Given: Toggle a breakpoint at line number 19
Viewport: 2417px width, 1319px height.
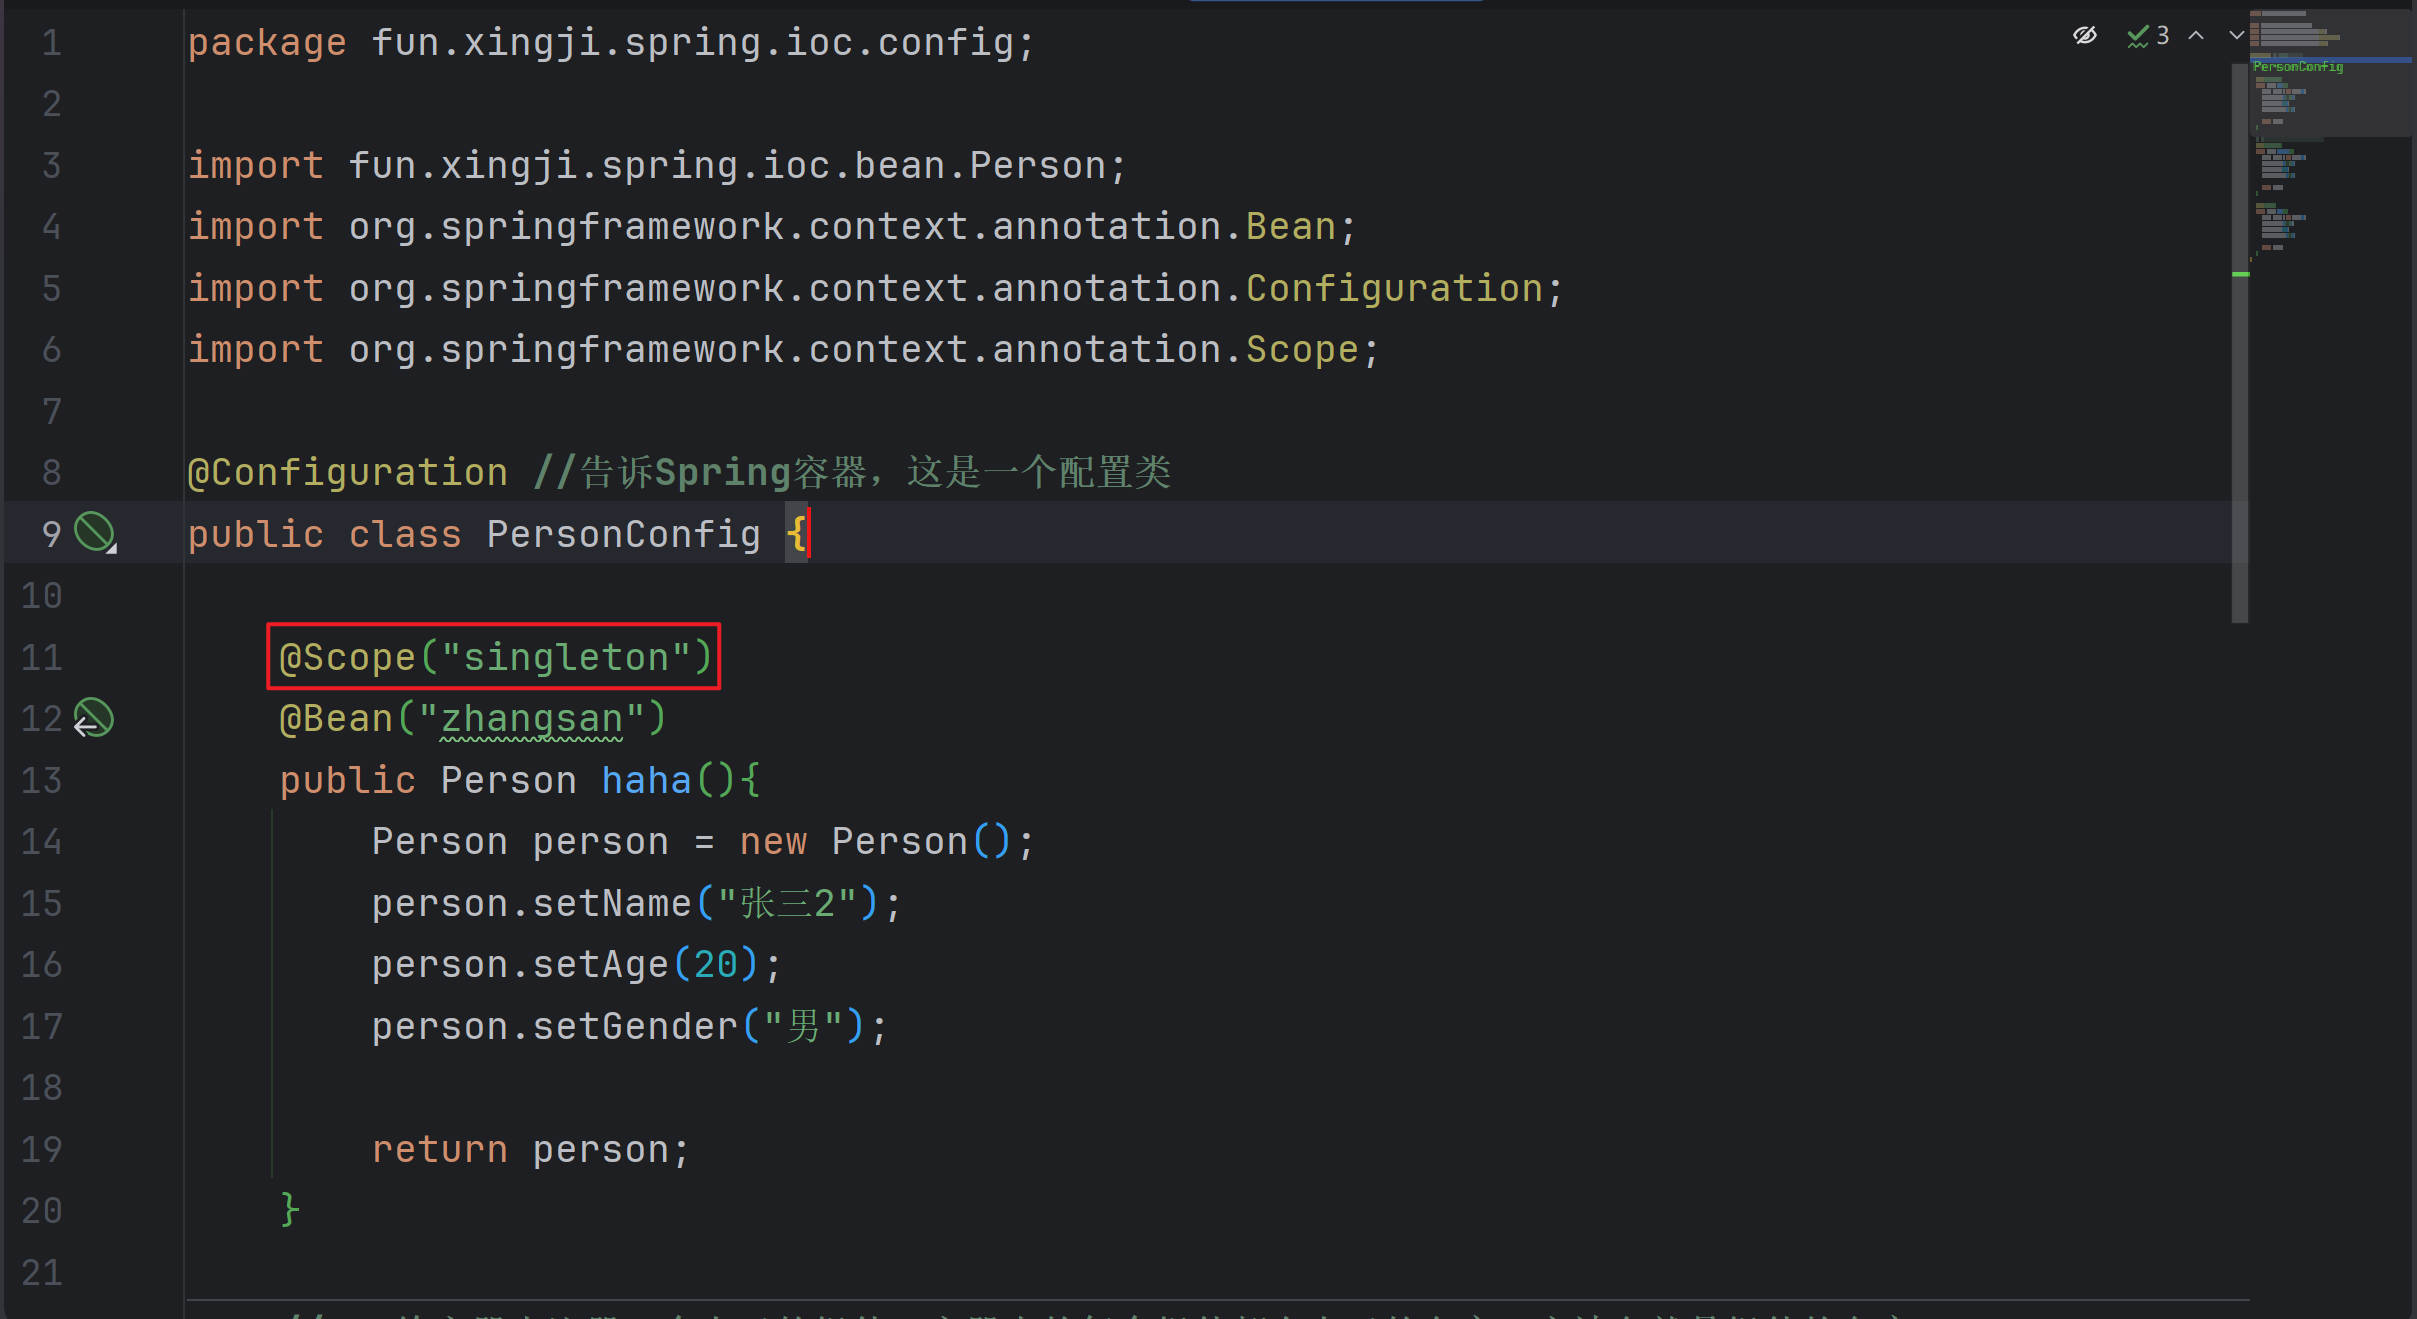Looking at the screenshot, I should [41, 1150].
